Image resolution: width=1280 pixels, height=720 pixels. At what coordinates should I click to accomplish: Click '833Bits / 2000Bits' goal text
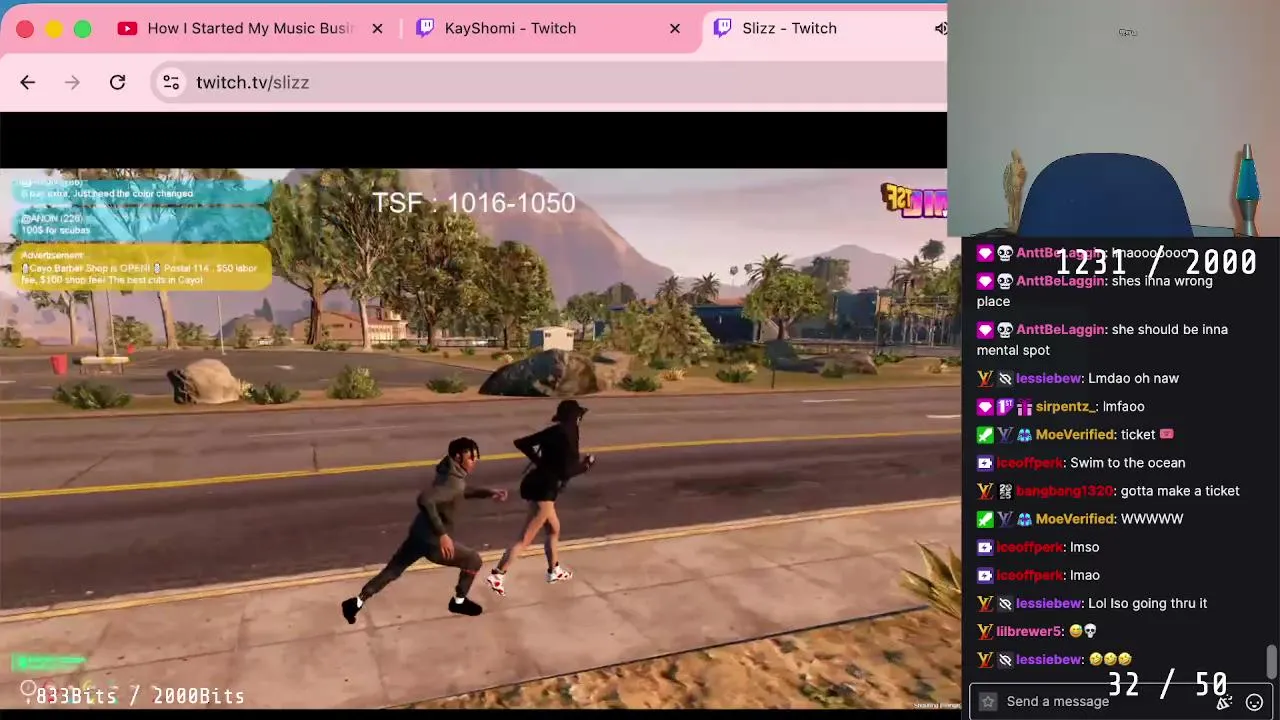pos(140,695)
